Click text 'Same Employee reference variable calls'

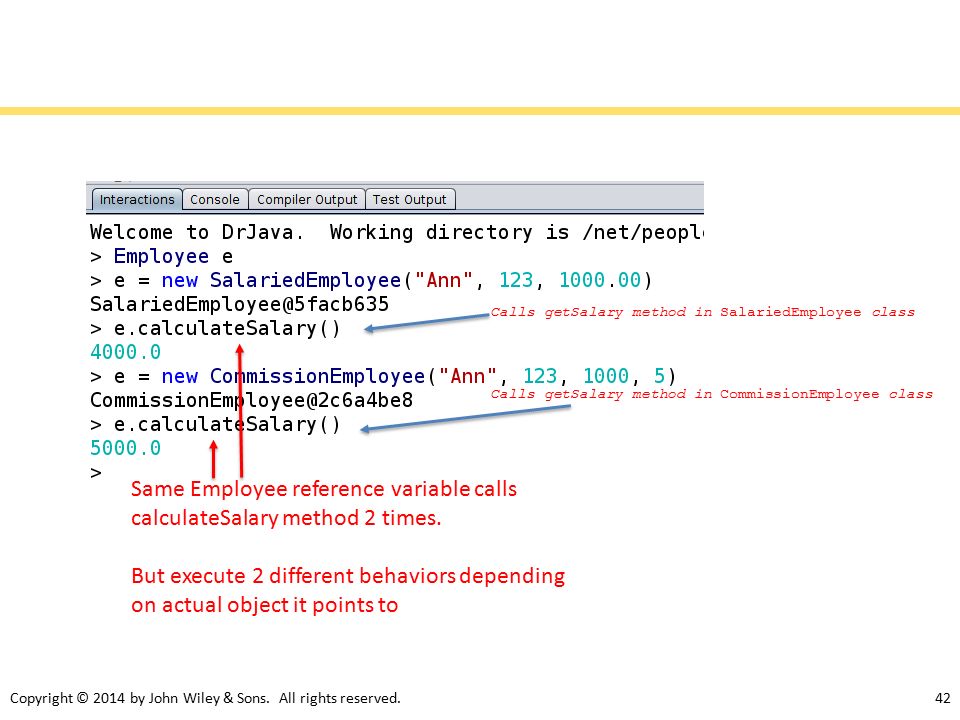click(324, 489)
